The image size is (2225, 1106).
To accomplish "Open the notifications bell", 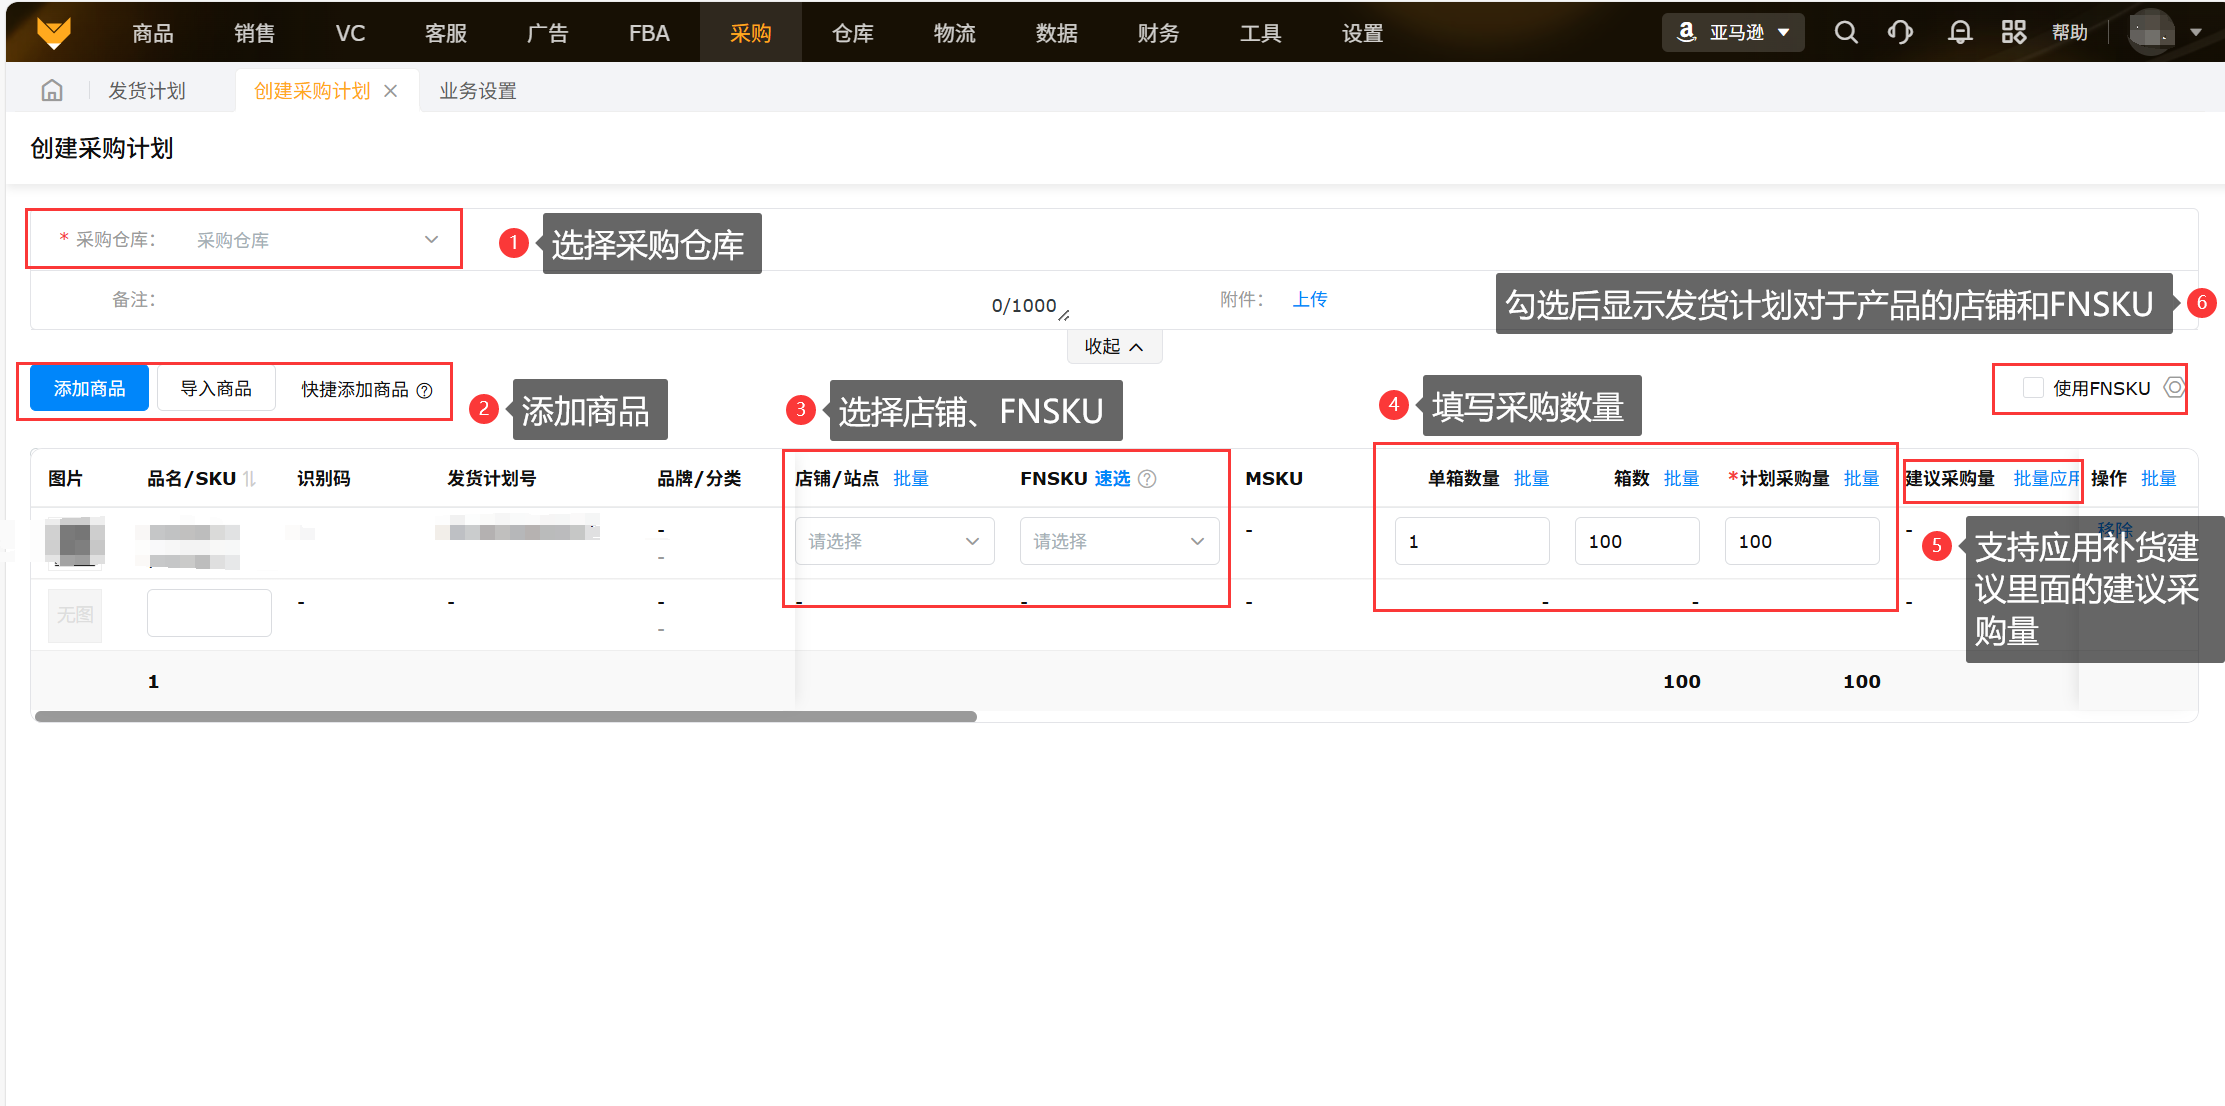I will (x=1960, y=33).
